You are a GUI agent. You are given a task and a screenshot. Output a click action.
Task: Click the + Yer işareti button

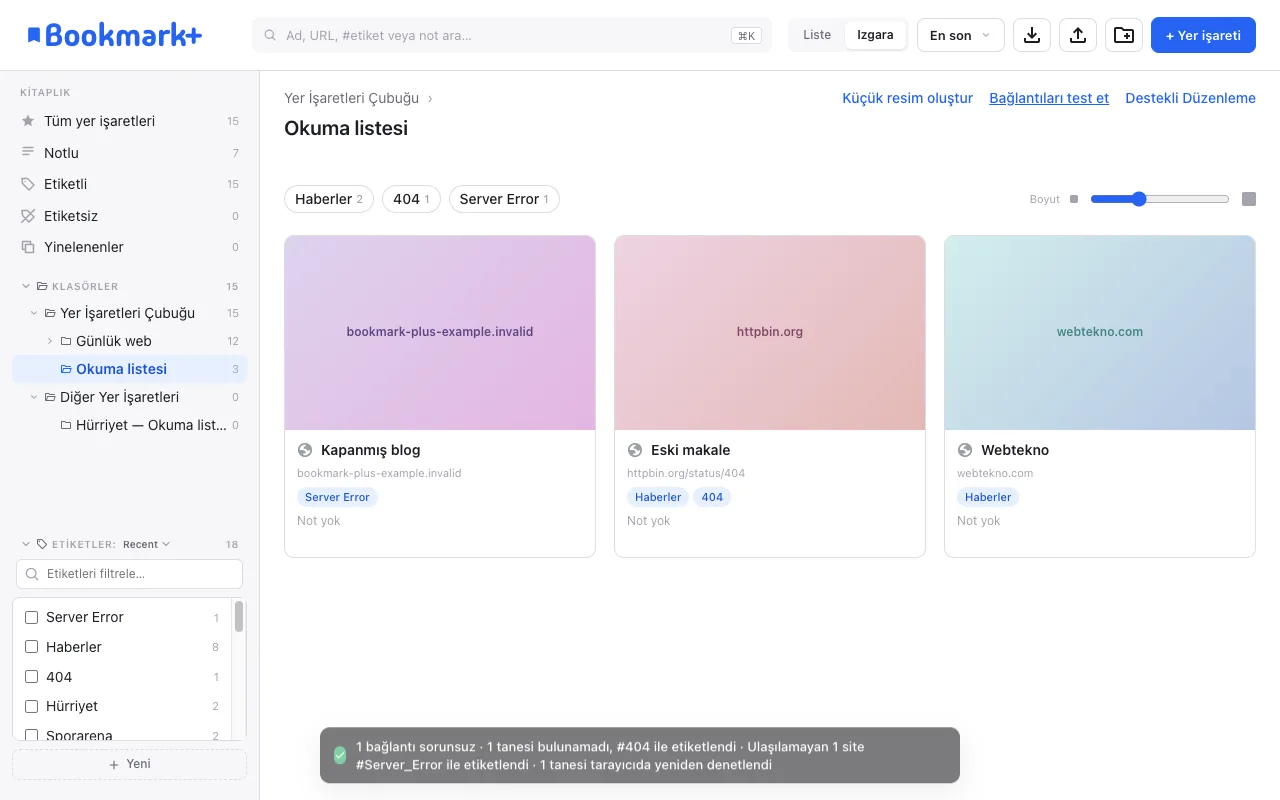point(1203,35)
